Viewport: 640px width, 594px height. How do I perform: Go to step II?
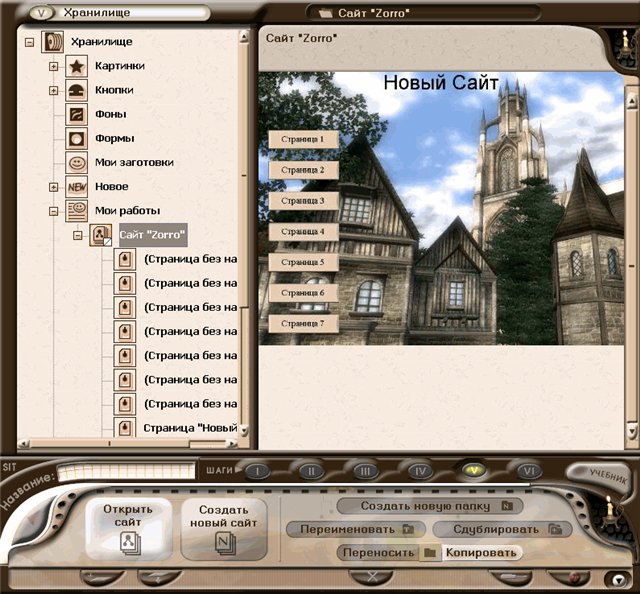[x=311, y=472]
